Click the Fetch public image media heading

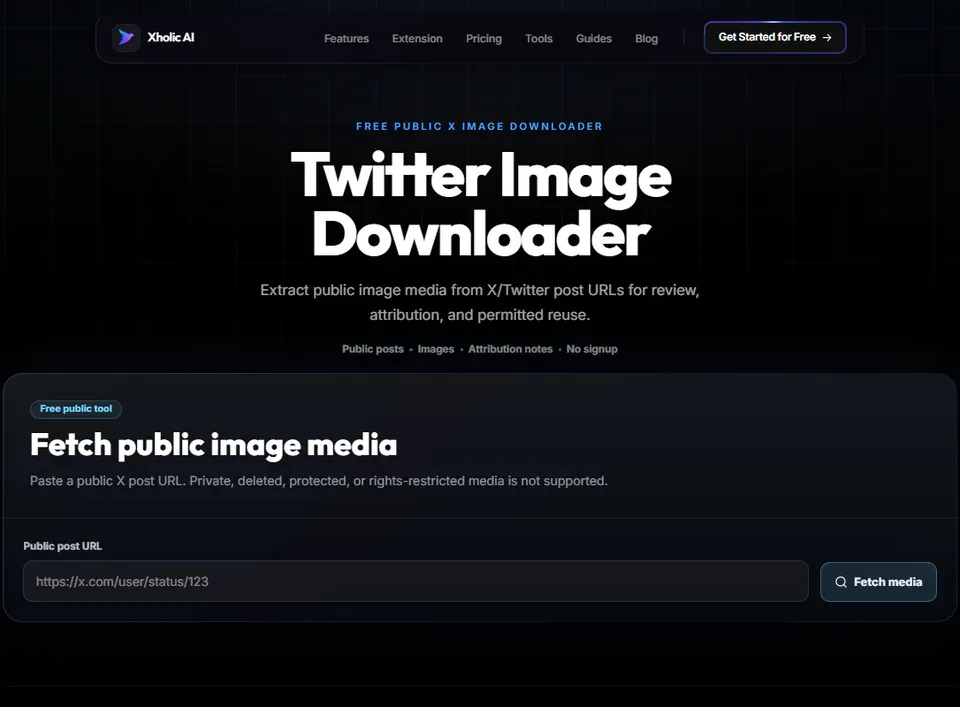(x=214, y=445)
